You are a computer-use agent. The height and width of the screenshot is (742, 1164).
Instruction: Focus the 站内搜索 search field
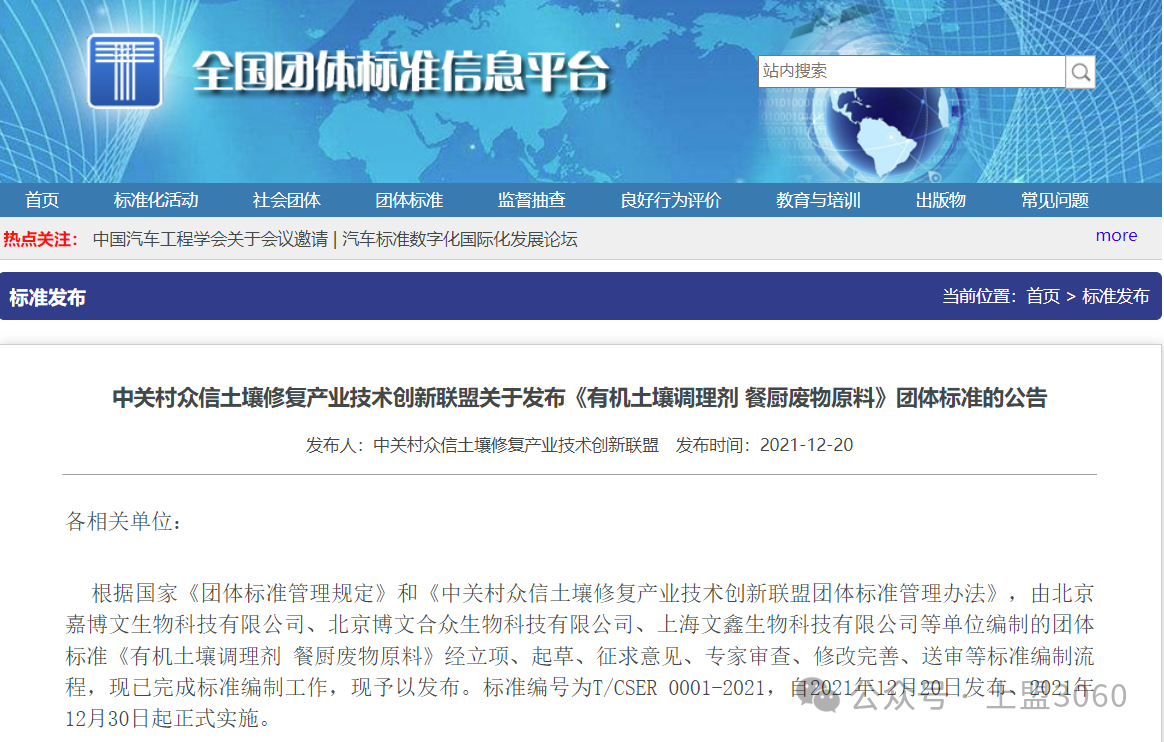[x=912, y=71]
